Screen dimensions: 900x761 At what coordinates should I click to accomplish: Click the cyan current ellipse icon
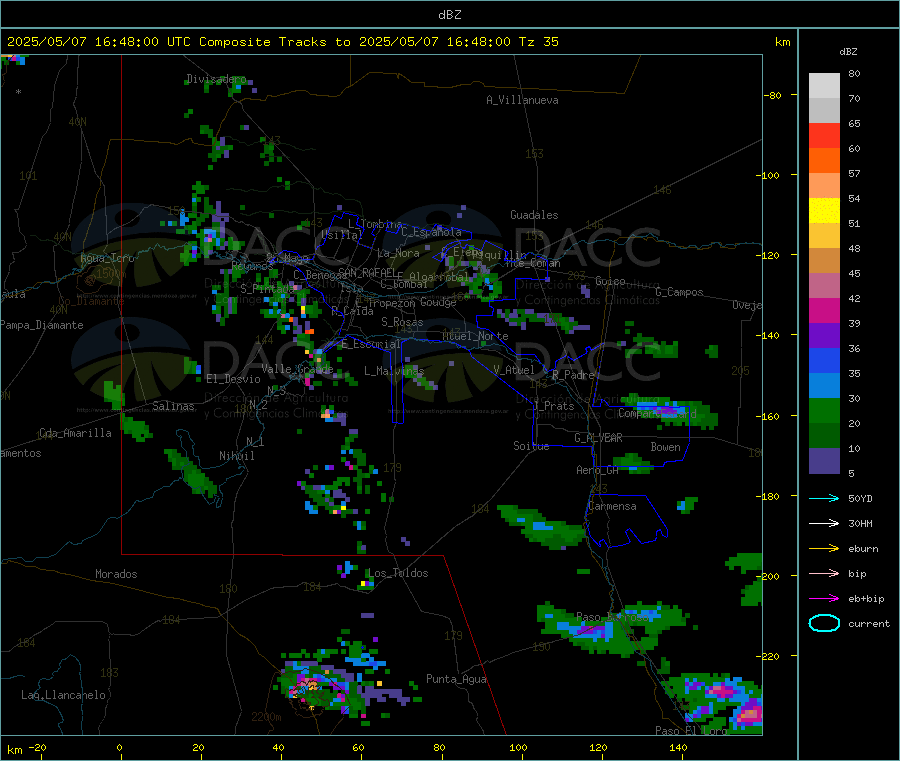824,623
